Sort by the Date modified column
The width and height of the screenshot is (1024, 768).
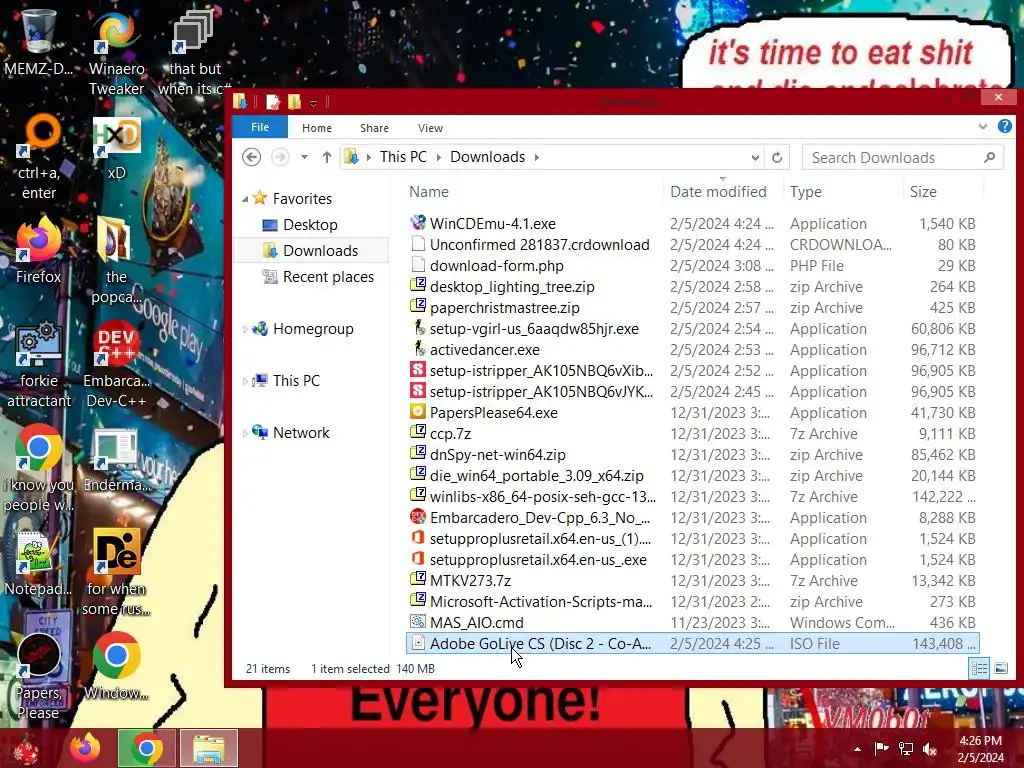coord(722,191)
